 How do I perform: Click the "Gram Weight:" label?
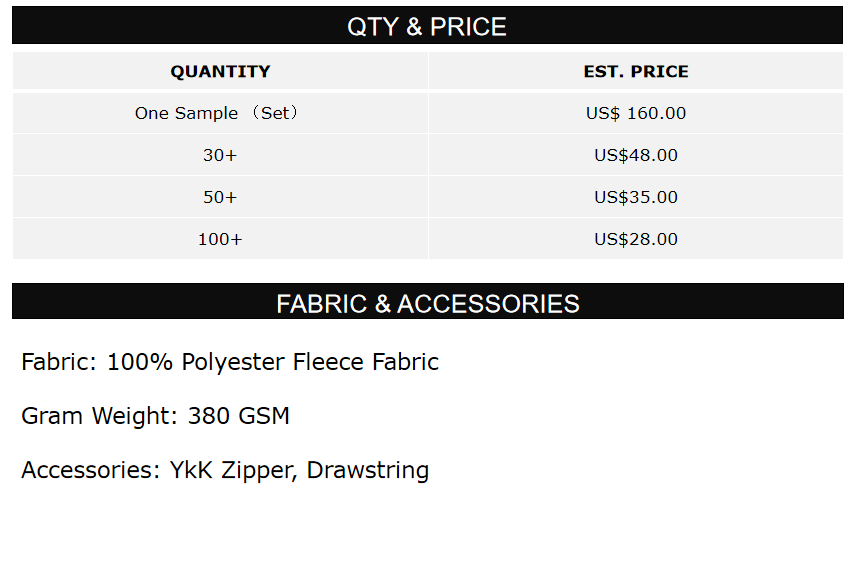100,416
